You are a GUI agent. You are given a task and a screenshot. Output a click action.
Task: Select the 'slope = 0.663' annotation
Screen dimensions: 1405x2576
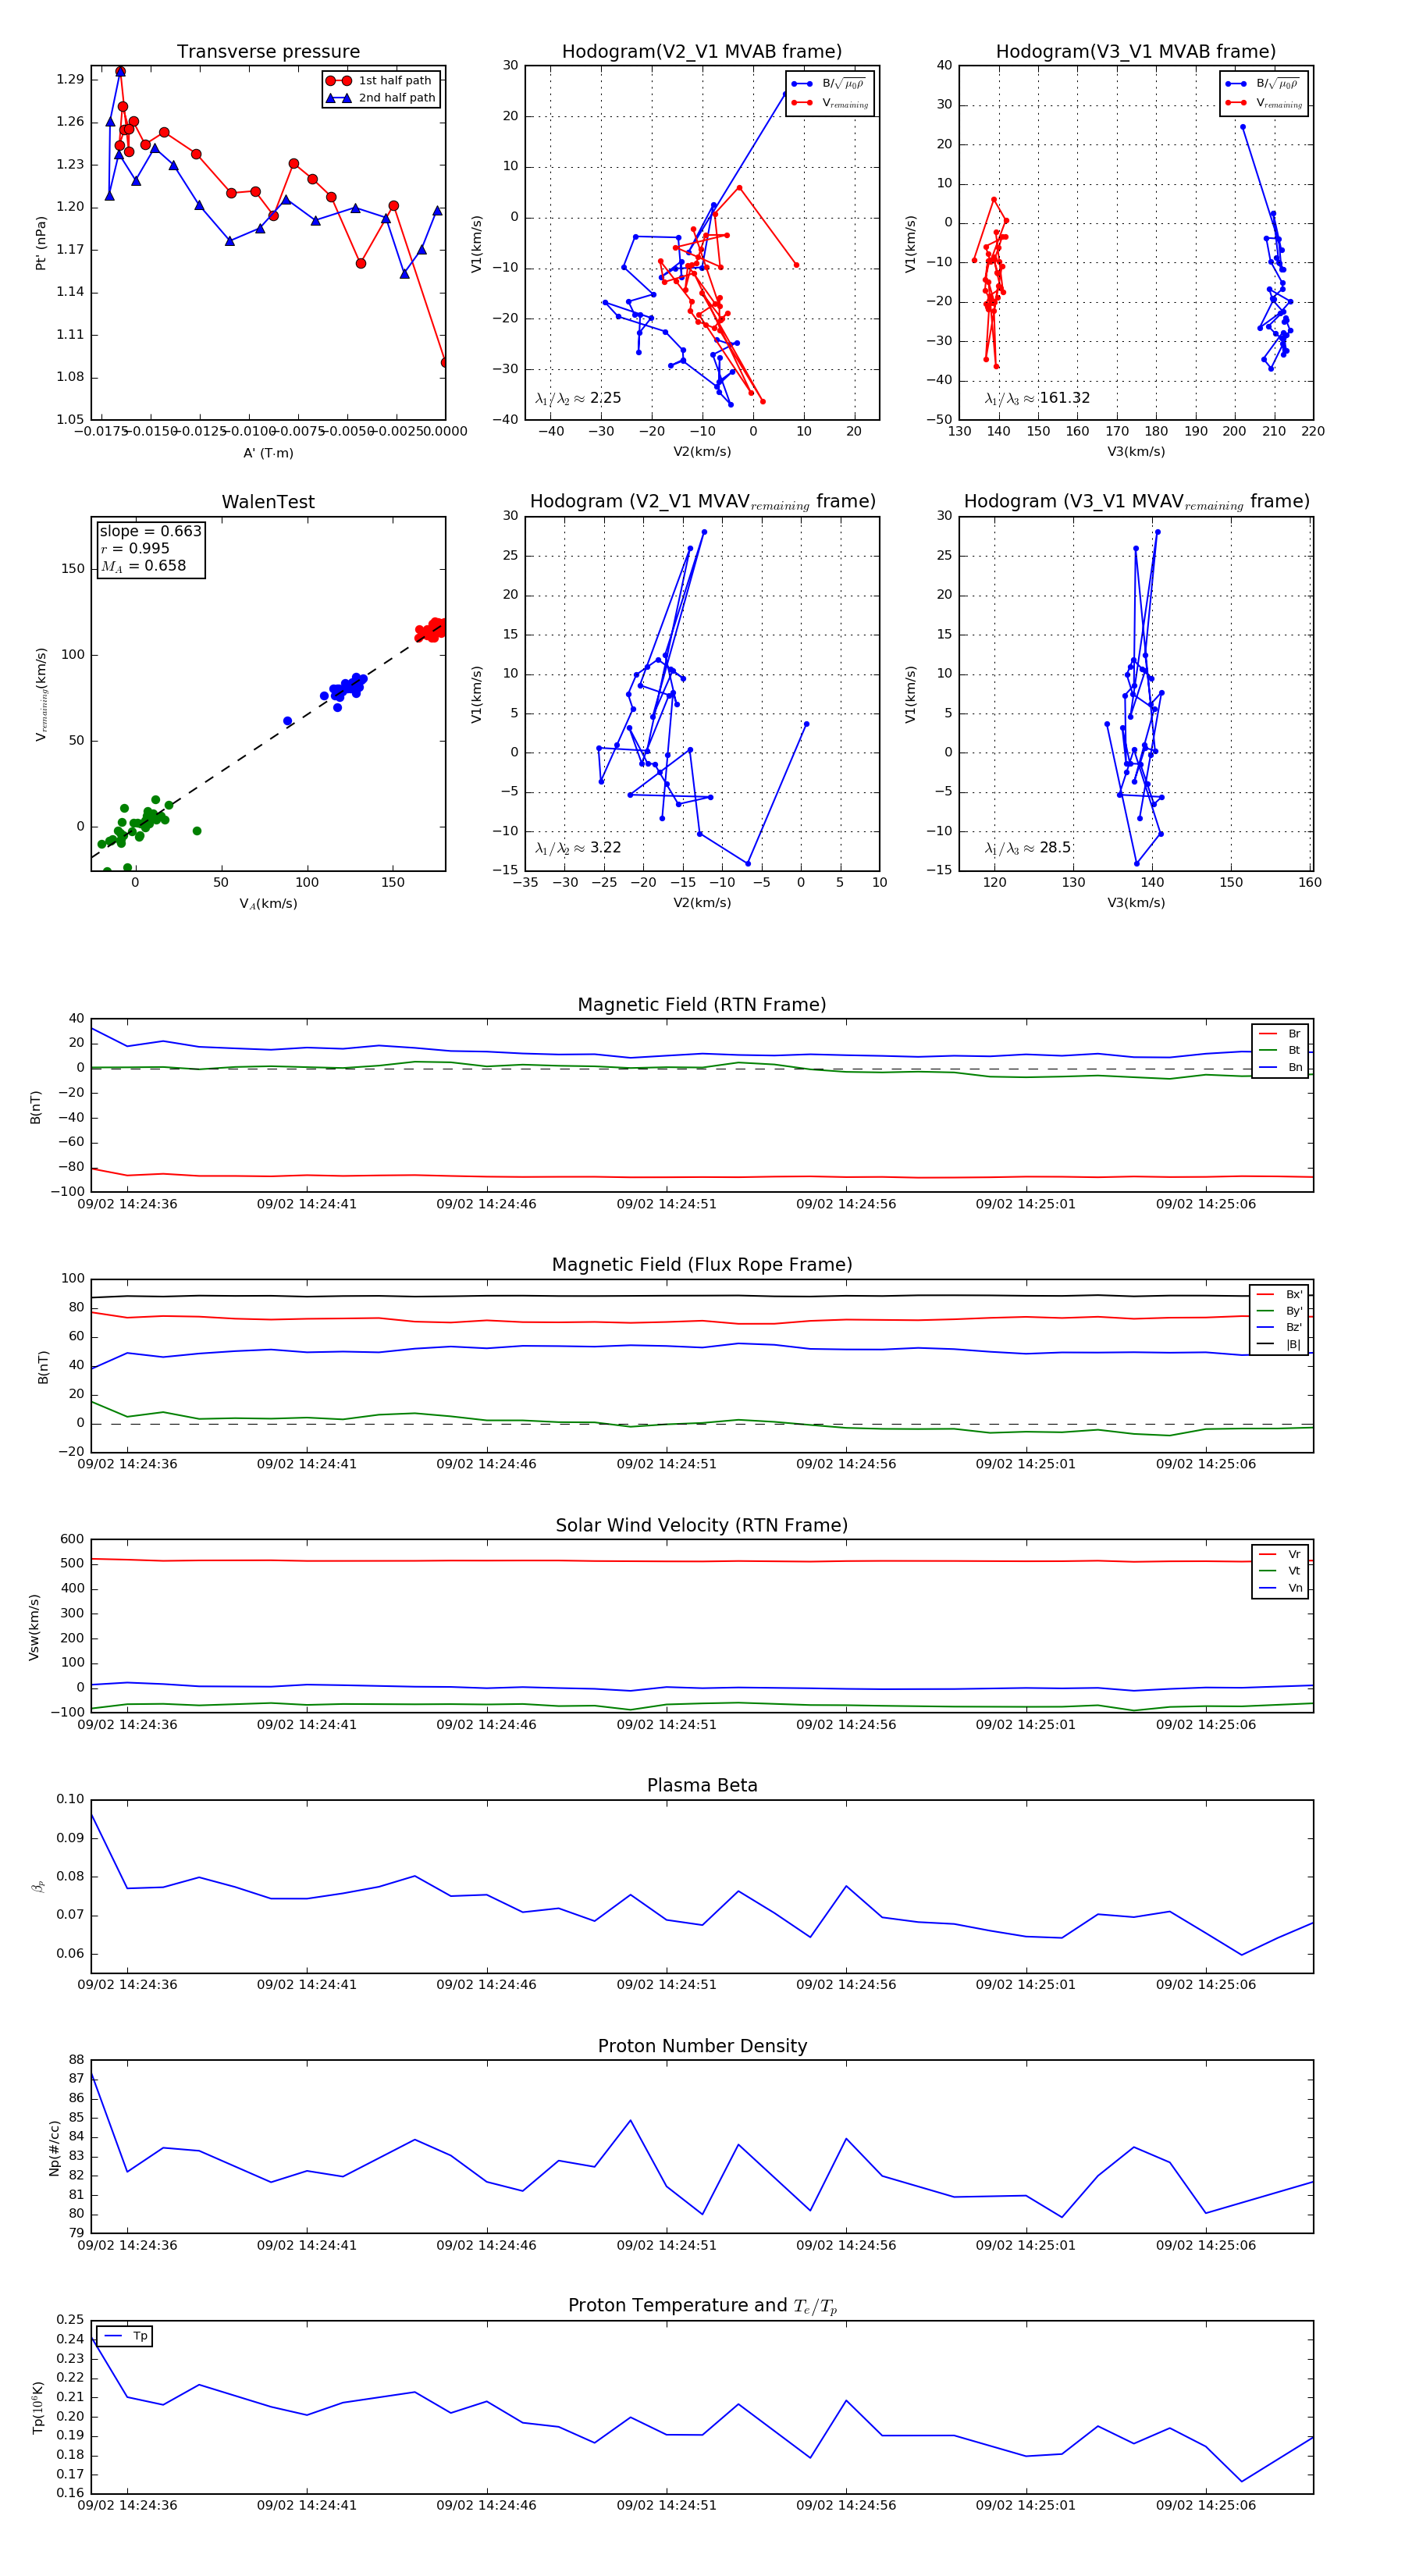point(150,531)
